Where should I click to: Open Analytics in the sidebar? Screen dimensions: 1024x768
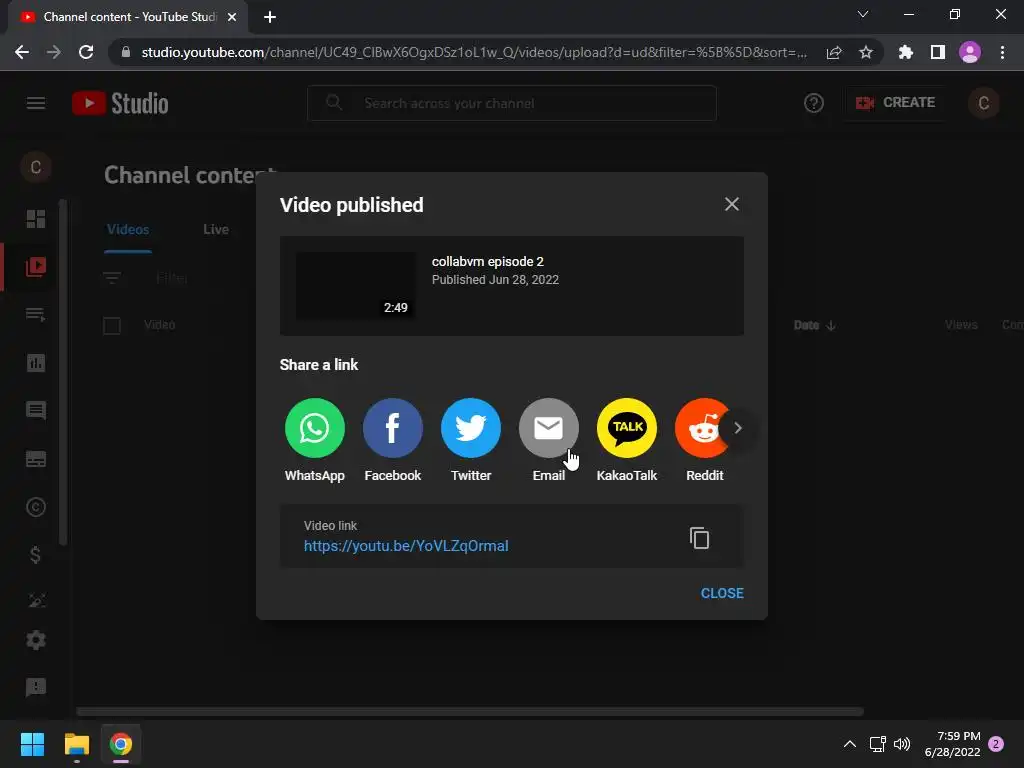click(36, 363)
